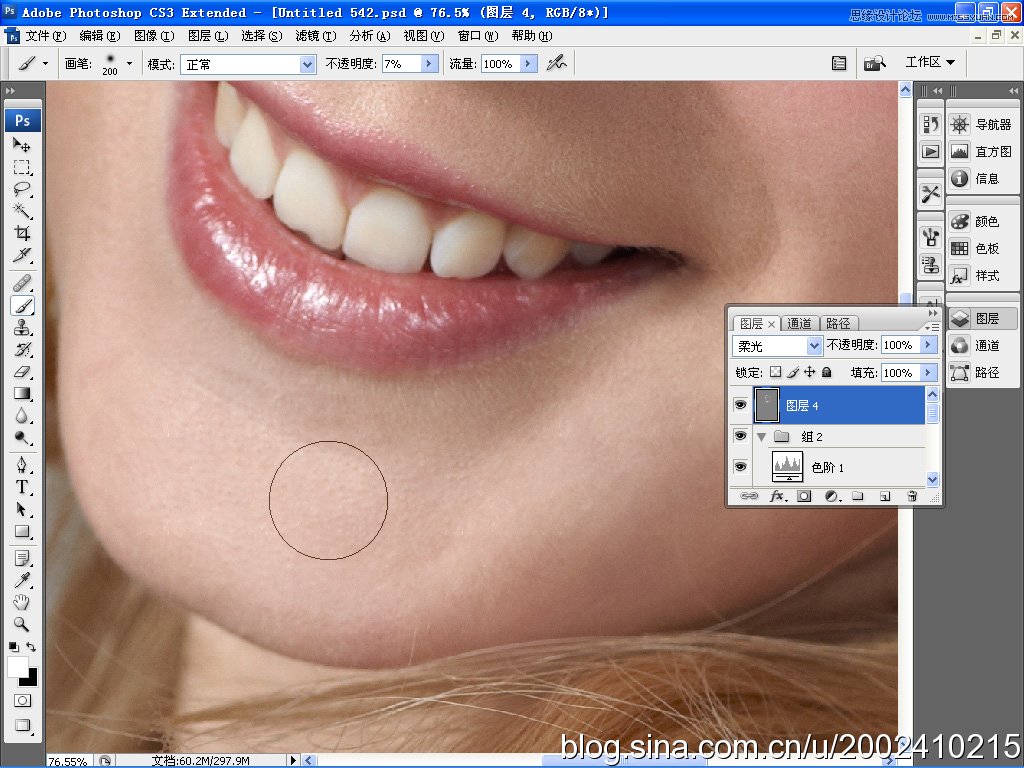Select the Brush tool in toolbox
This screenshot has width=1024, height=768.
tap(22, 305)
